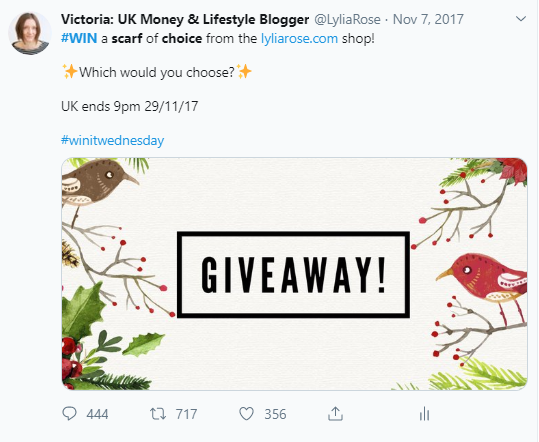539x442 pixels.
Task: Click the 356 likes count
Action: [275, 414]
